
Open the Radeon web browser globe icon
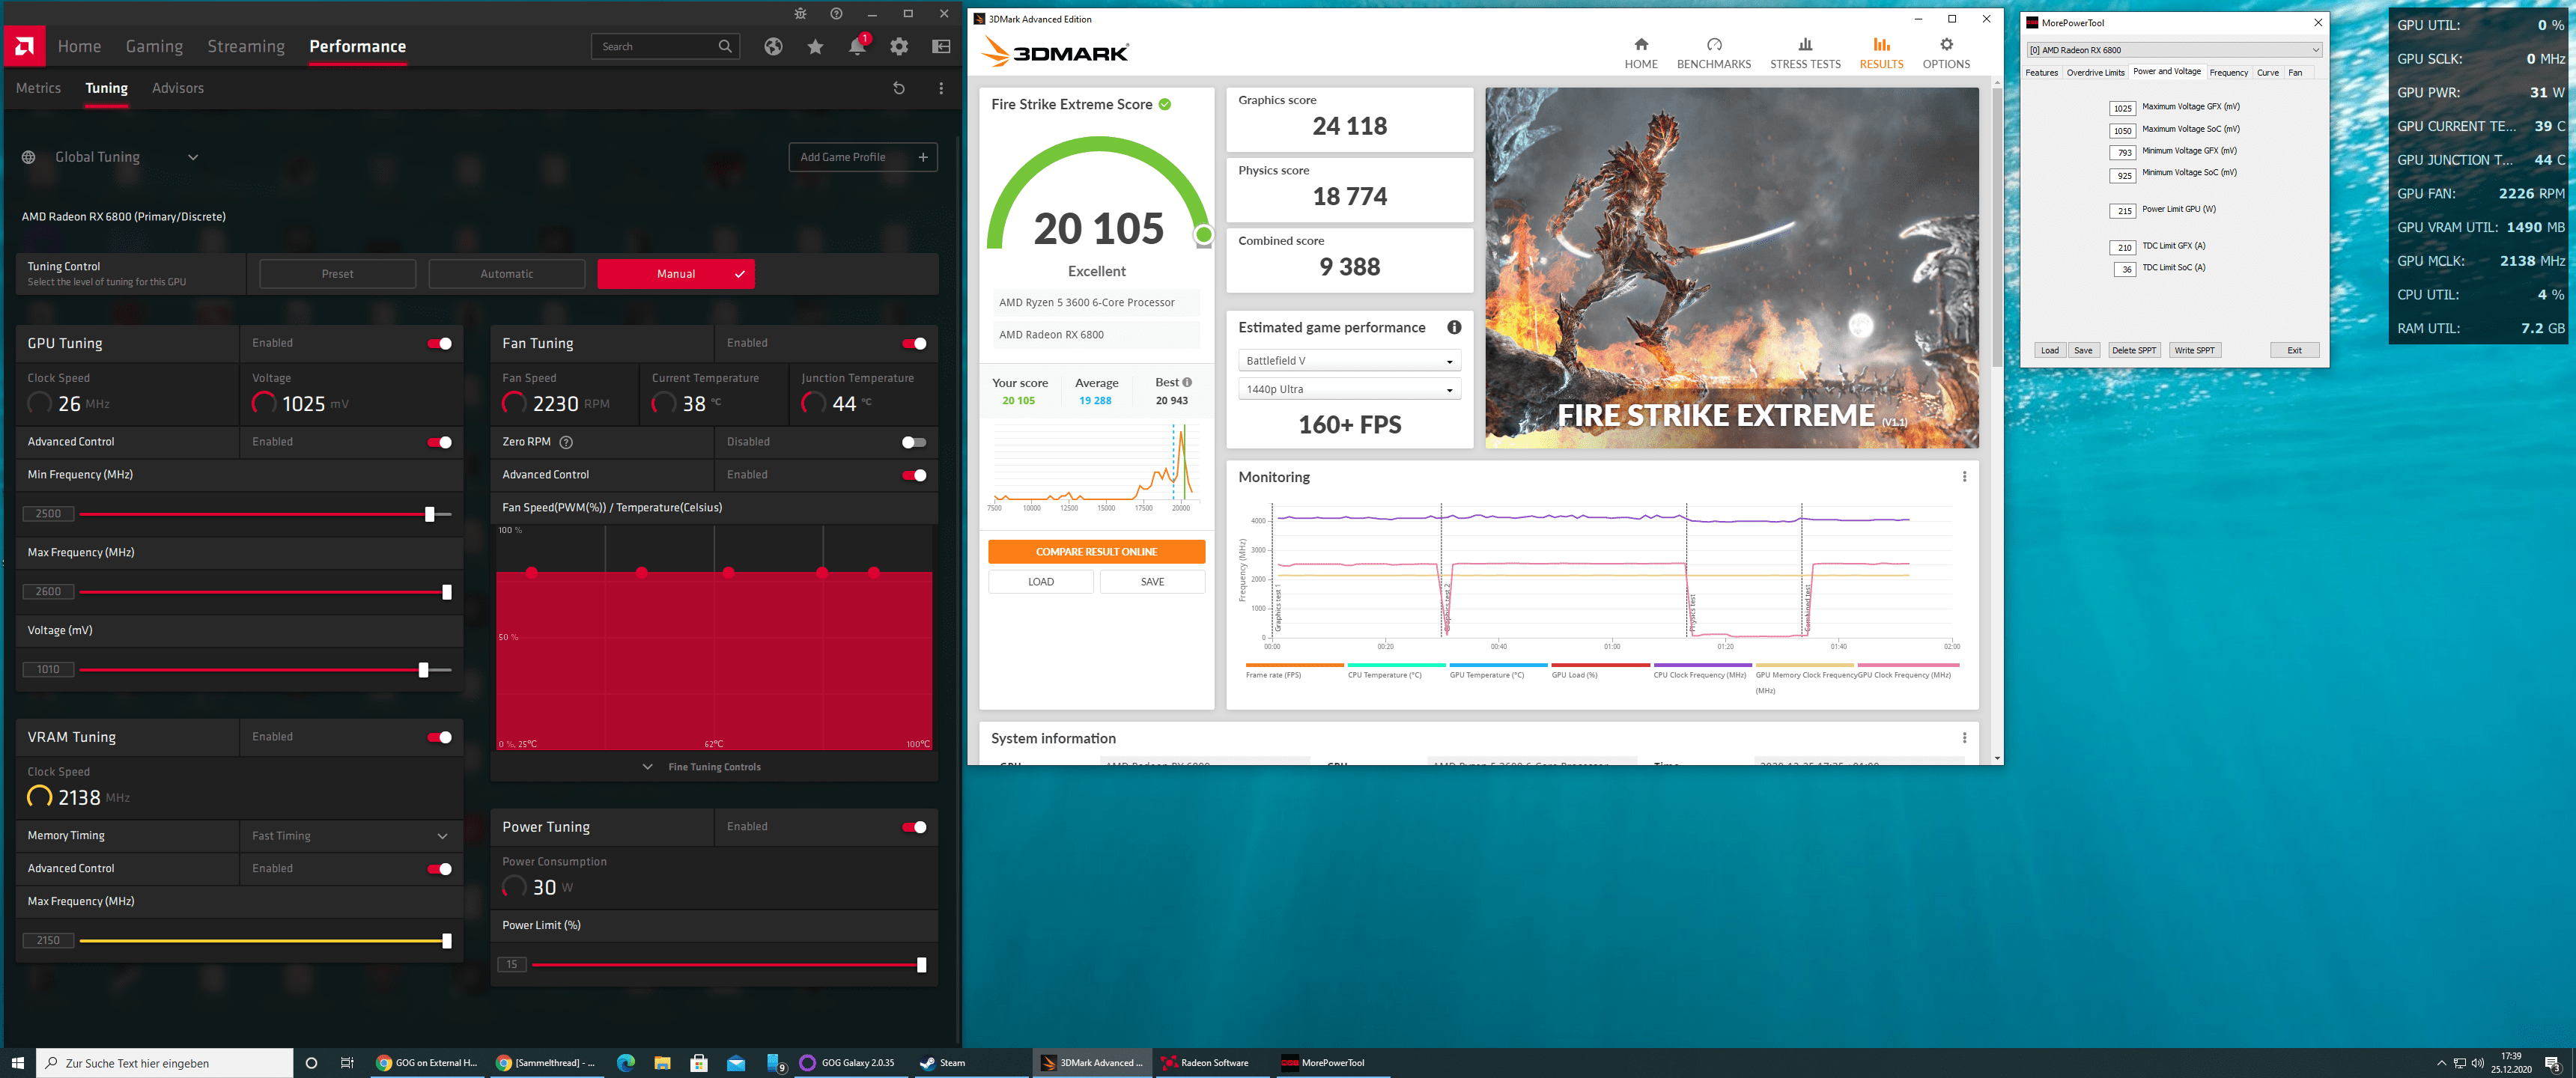click(x=773, y=46)
